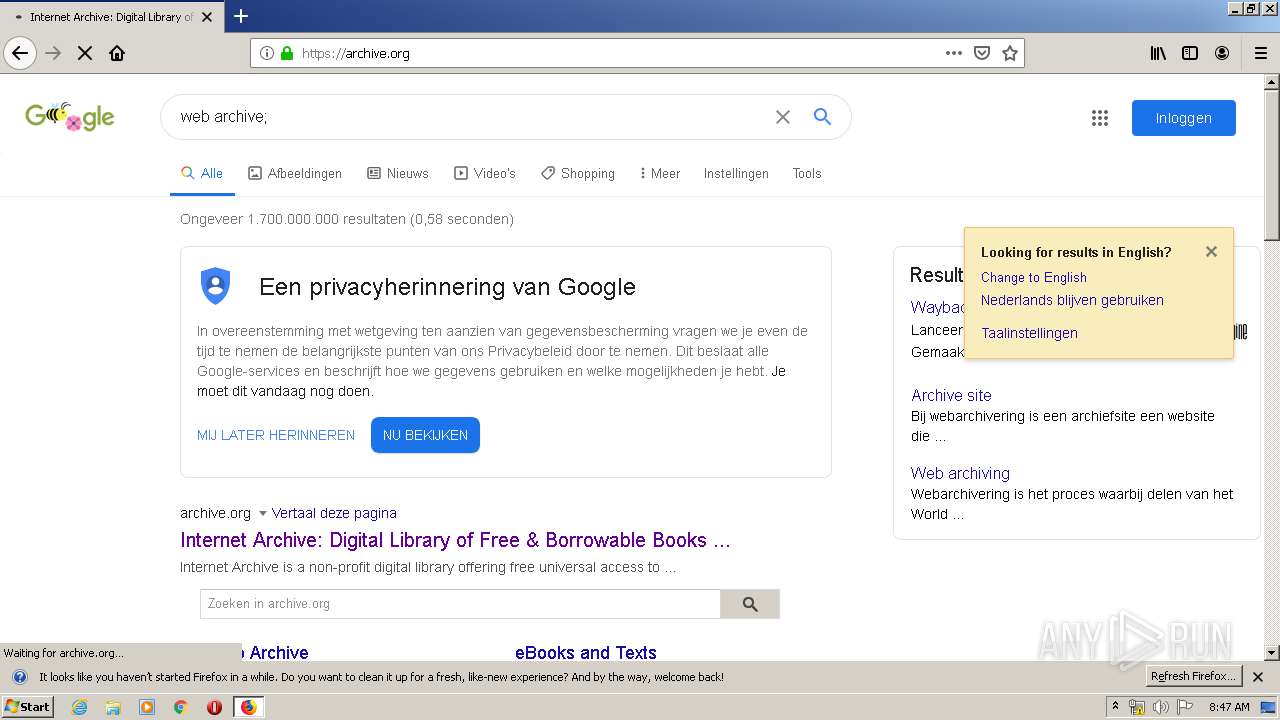Open the Library icon in toolbar
The height and width of the screenshot is (720, 1280).
(1158, 53)
